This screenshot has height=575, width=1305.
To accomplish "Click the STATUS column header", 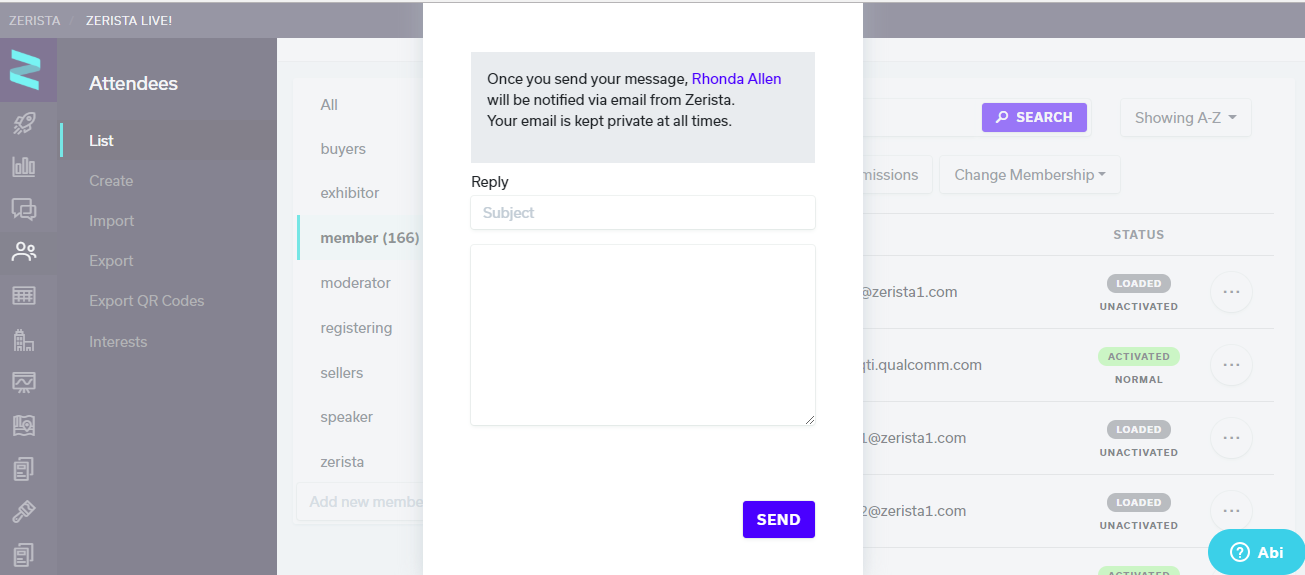I will pos(1139,235).
